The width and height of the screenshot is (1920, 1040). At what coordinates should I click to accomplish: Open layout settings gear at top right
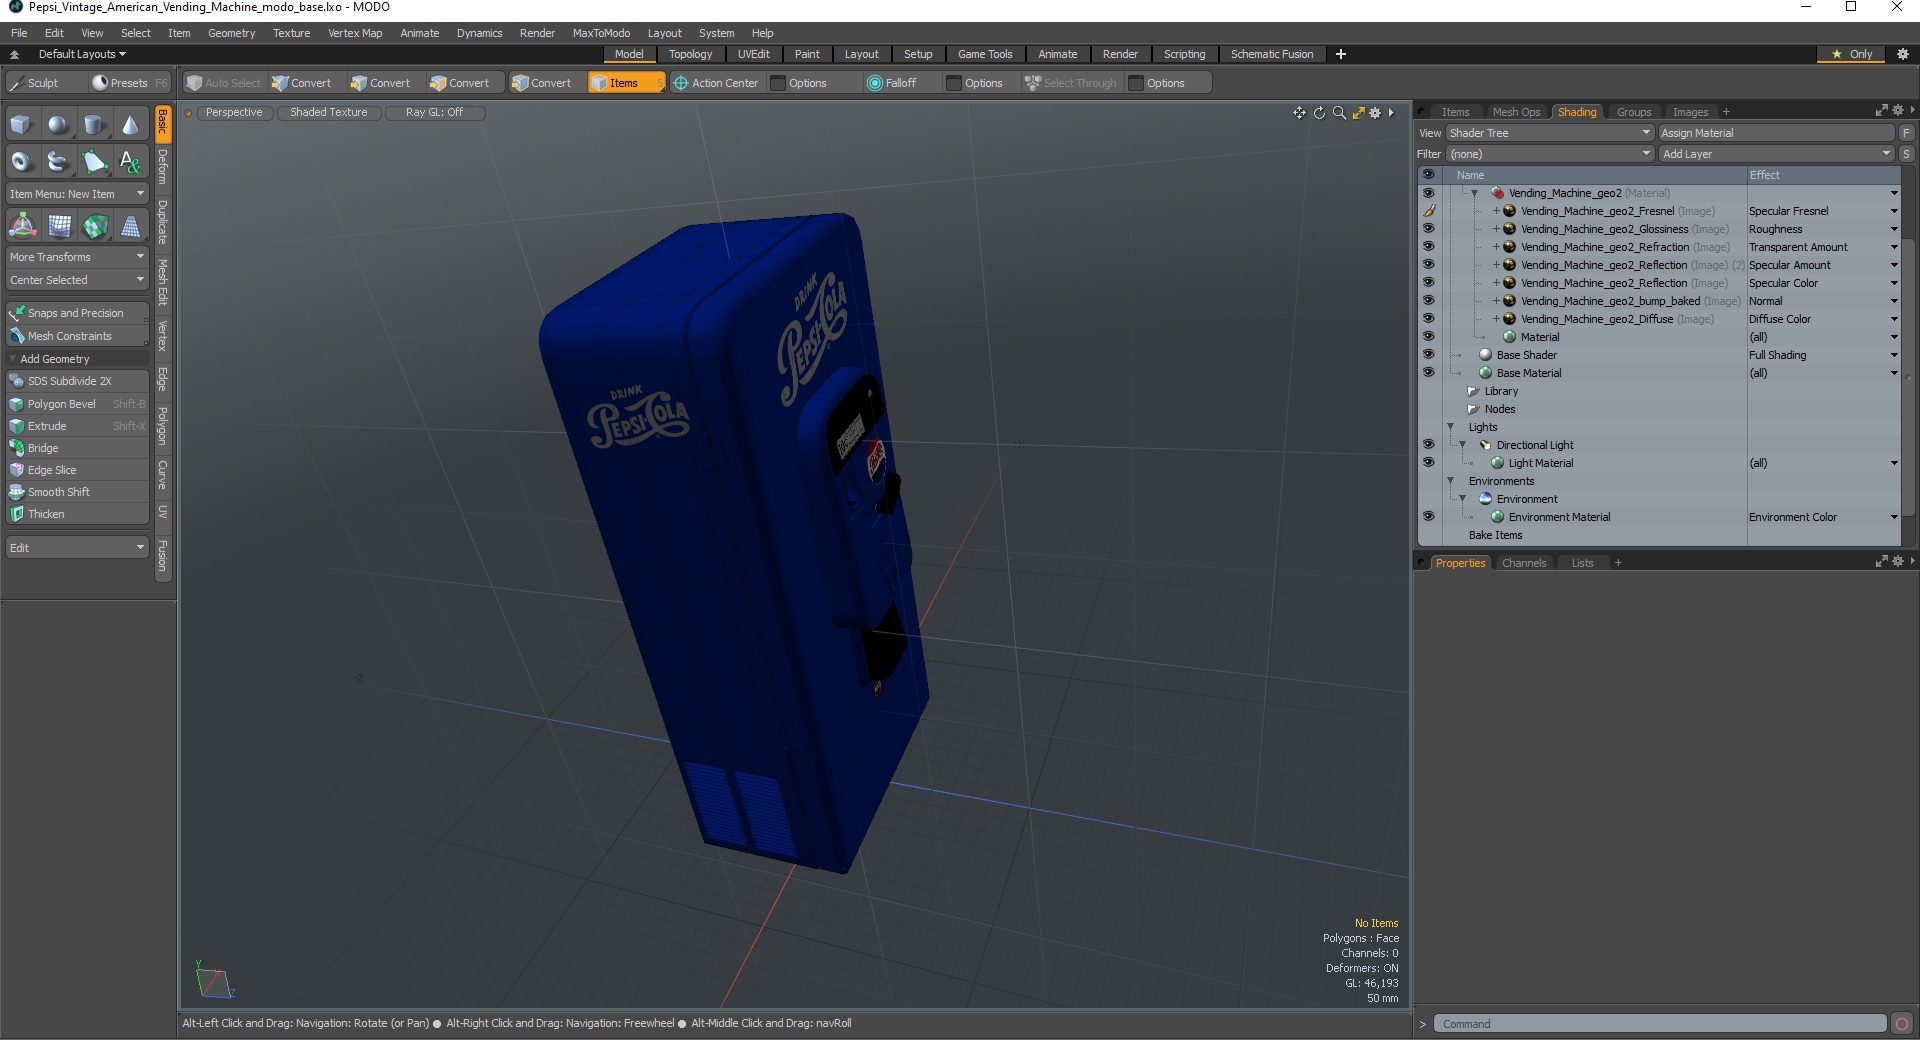pos(1902,54)
